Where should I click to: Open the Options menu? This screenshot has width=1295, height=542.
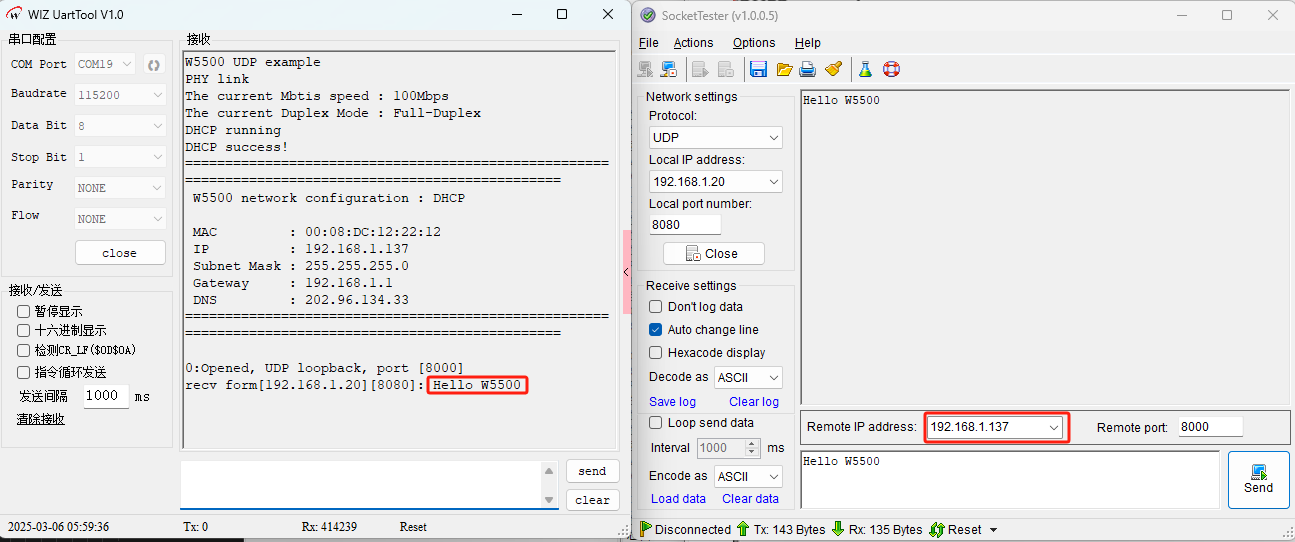(x=753, y=43)
